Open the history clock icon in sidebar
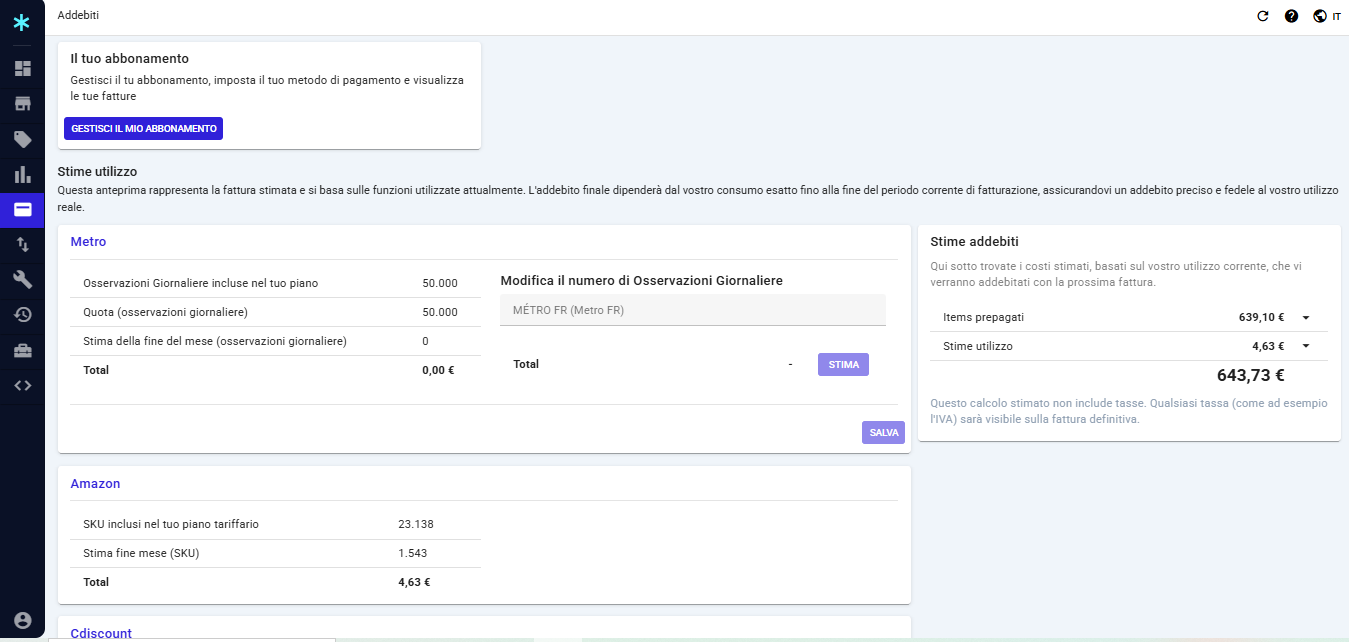This screenshot has height=642, width=1349. (22, 314)
